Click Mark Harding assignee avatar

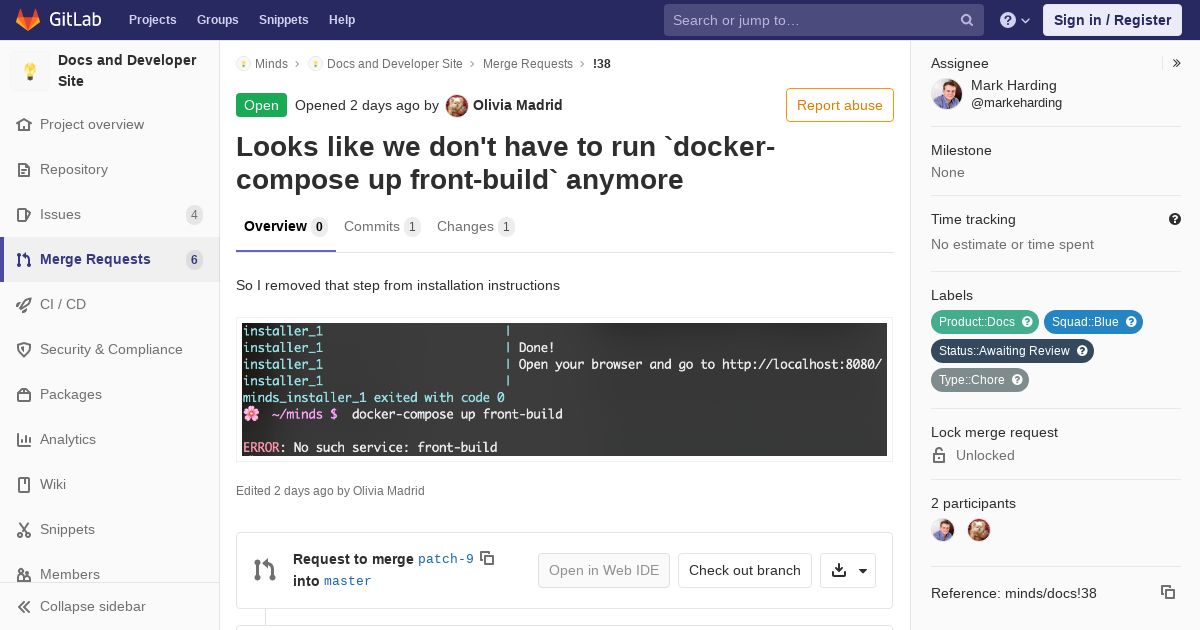tap(947, 94)
